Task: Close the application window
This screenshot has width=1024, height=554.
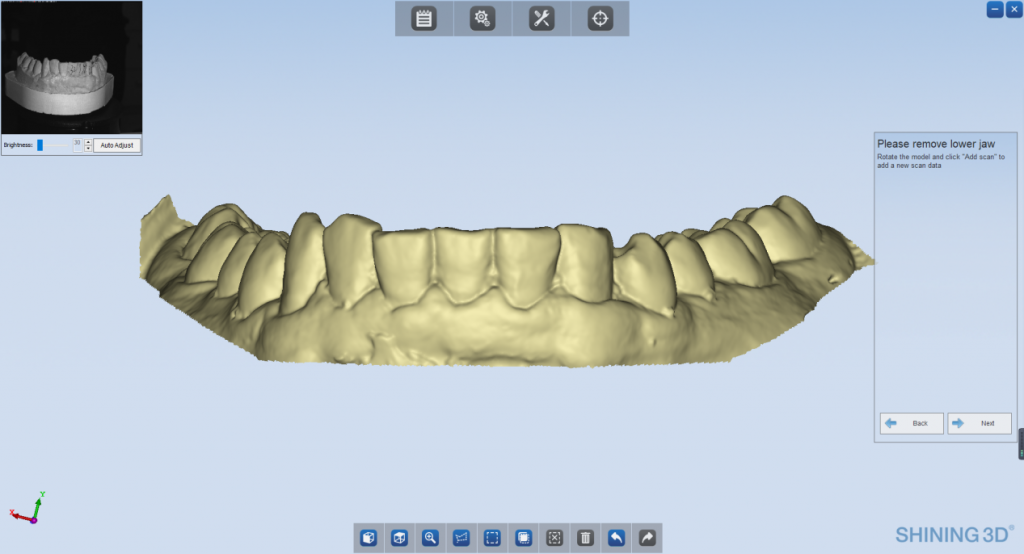Action: 1014,10
